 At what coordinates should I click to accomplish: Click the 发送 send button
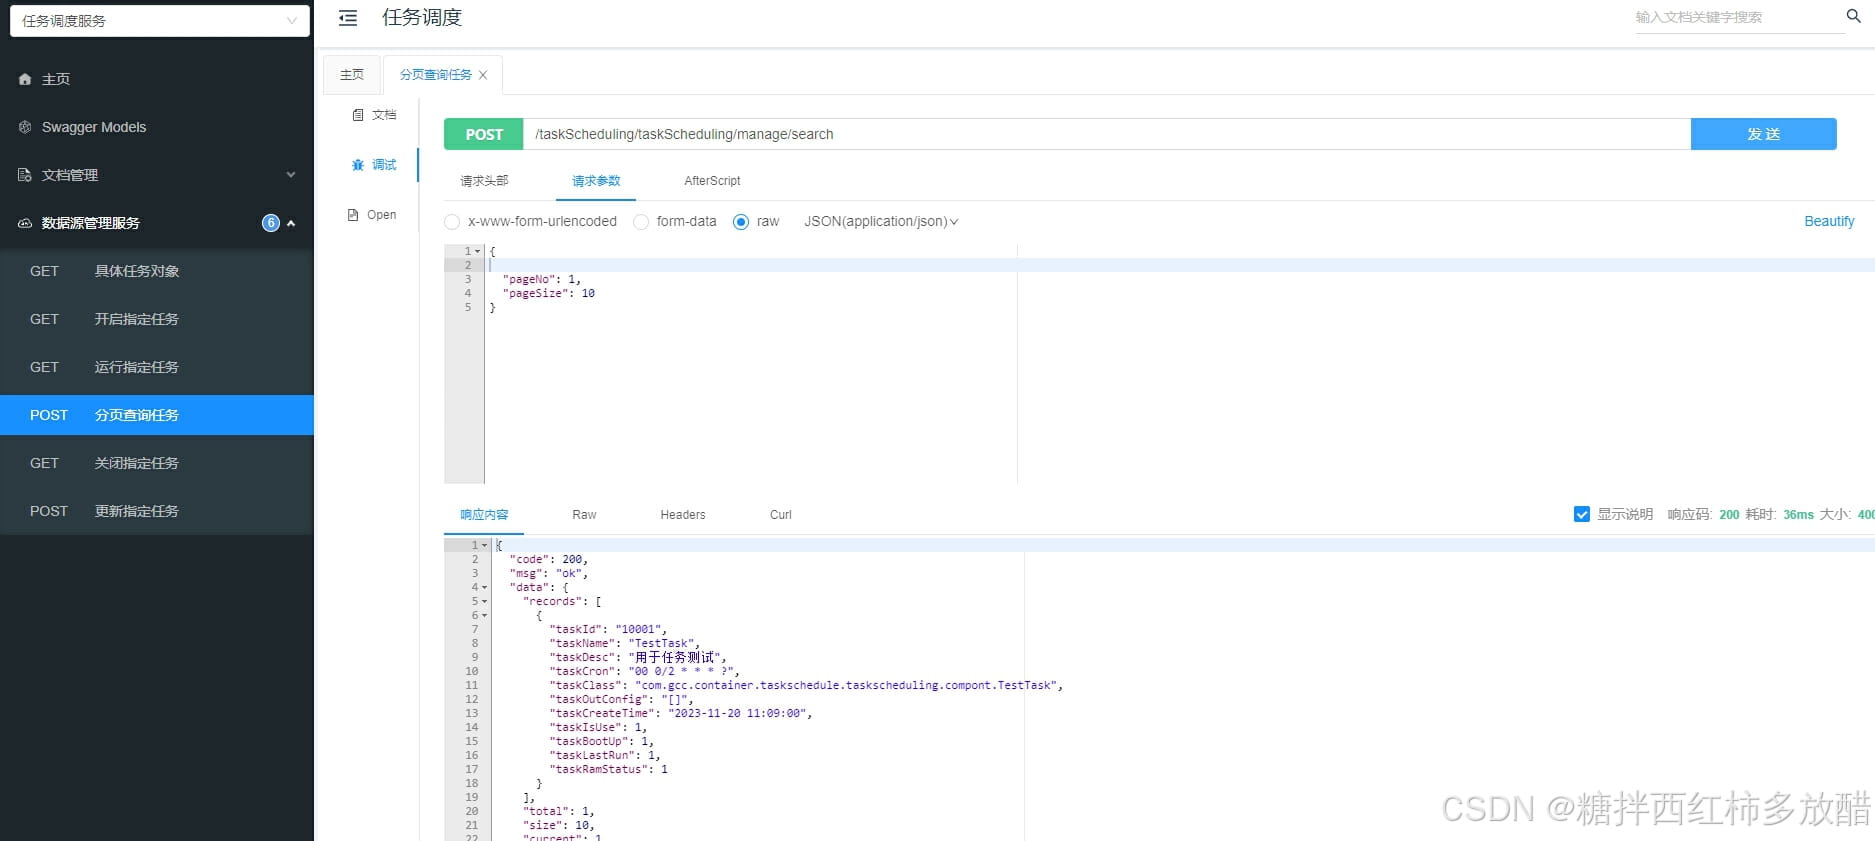click(1763, 134)
